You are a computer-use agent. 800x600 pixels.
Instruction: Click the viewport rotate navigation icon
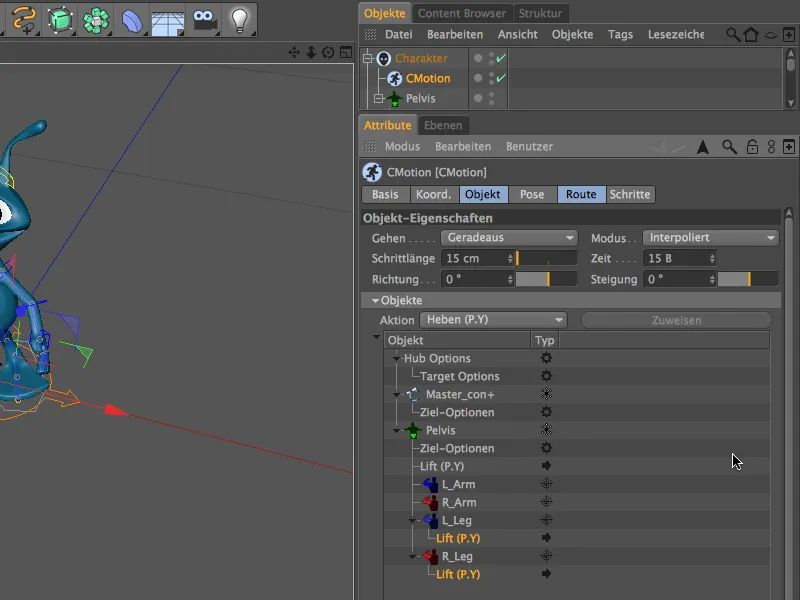click(328, 53)
